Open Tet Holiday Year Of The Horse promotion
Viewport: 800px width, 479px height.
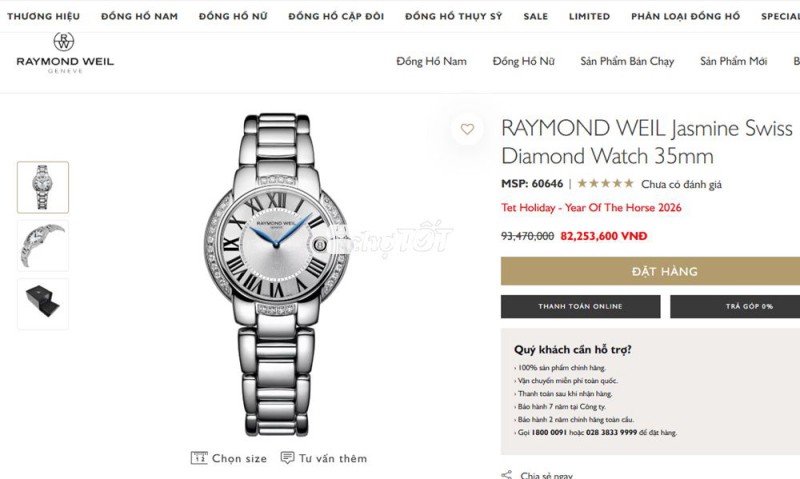tap(591, 208)
